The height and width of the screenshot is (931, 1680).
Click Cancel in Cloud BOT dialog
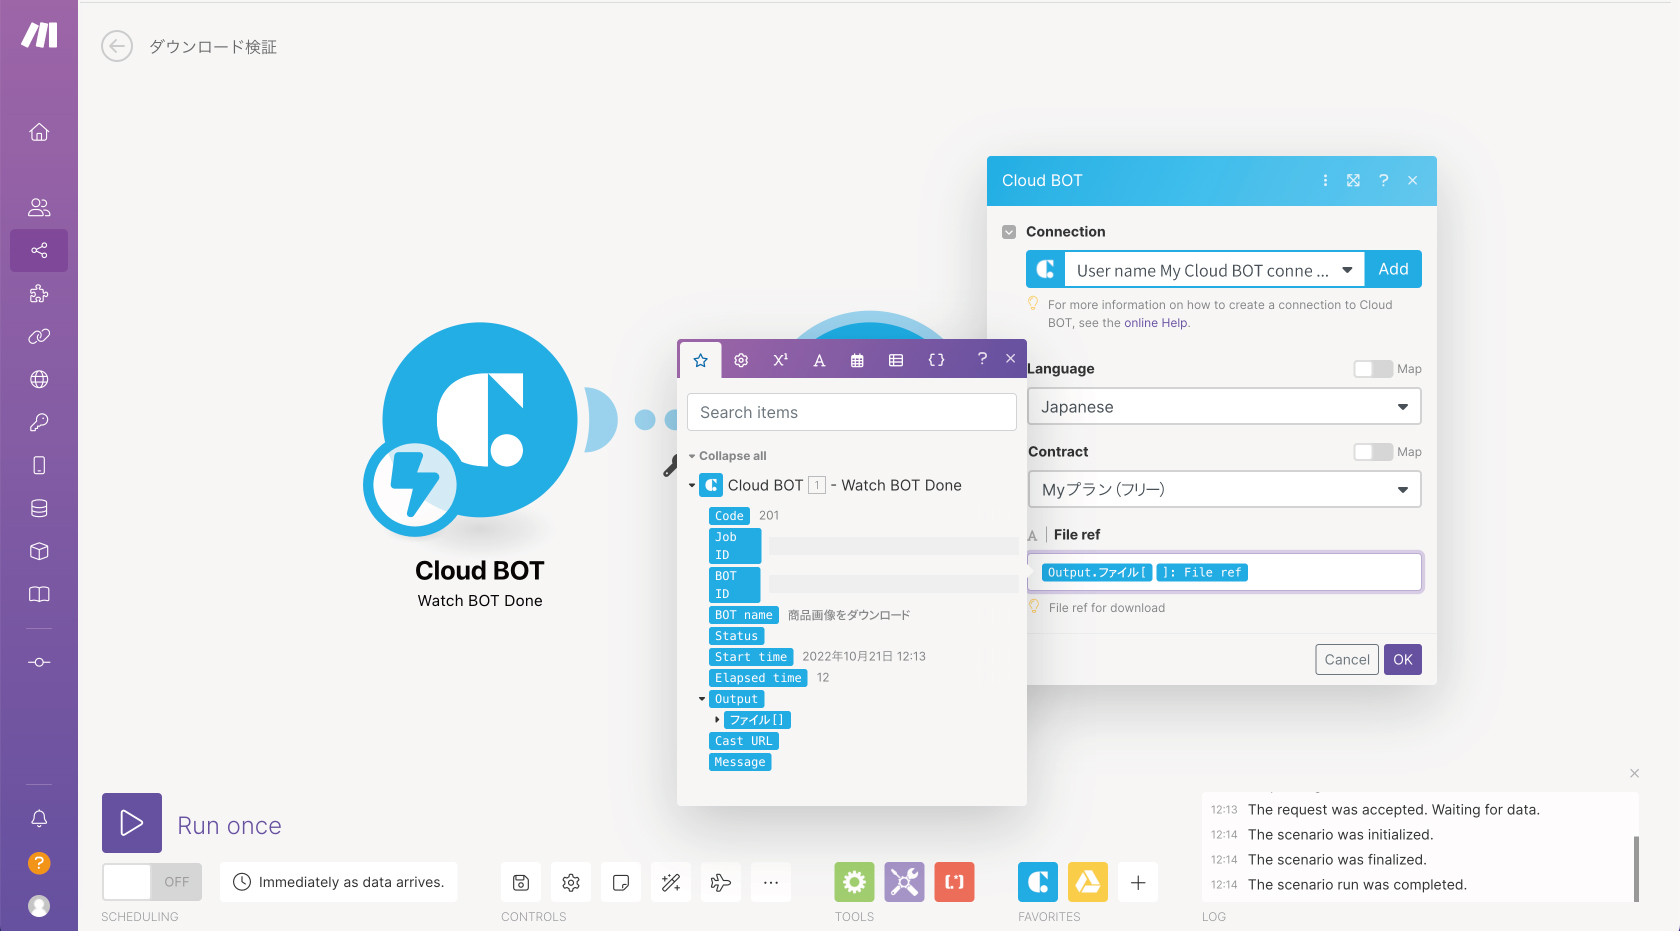(1347, 660)
